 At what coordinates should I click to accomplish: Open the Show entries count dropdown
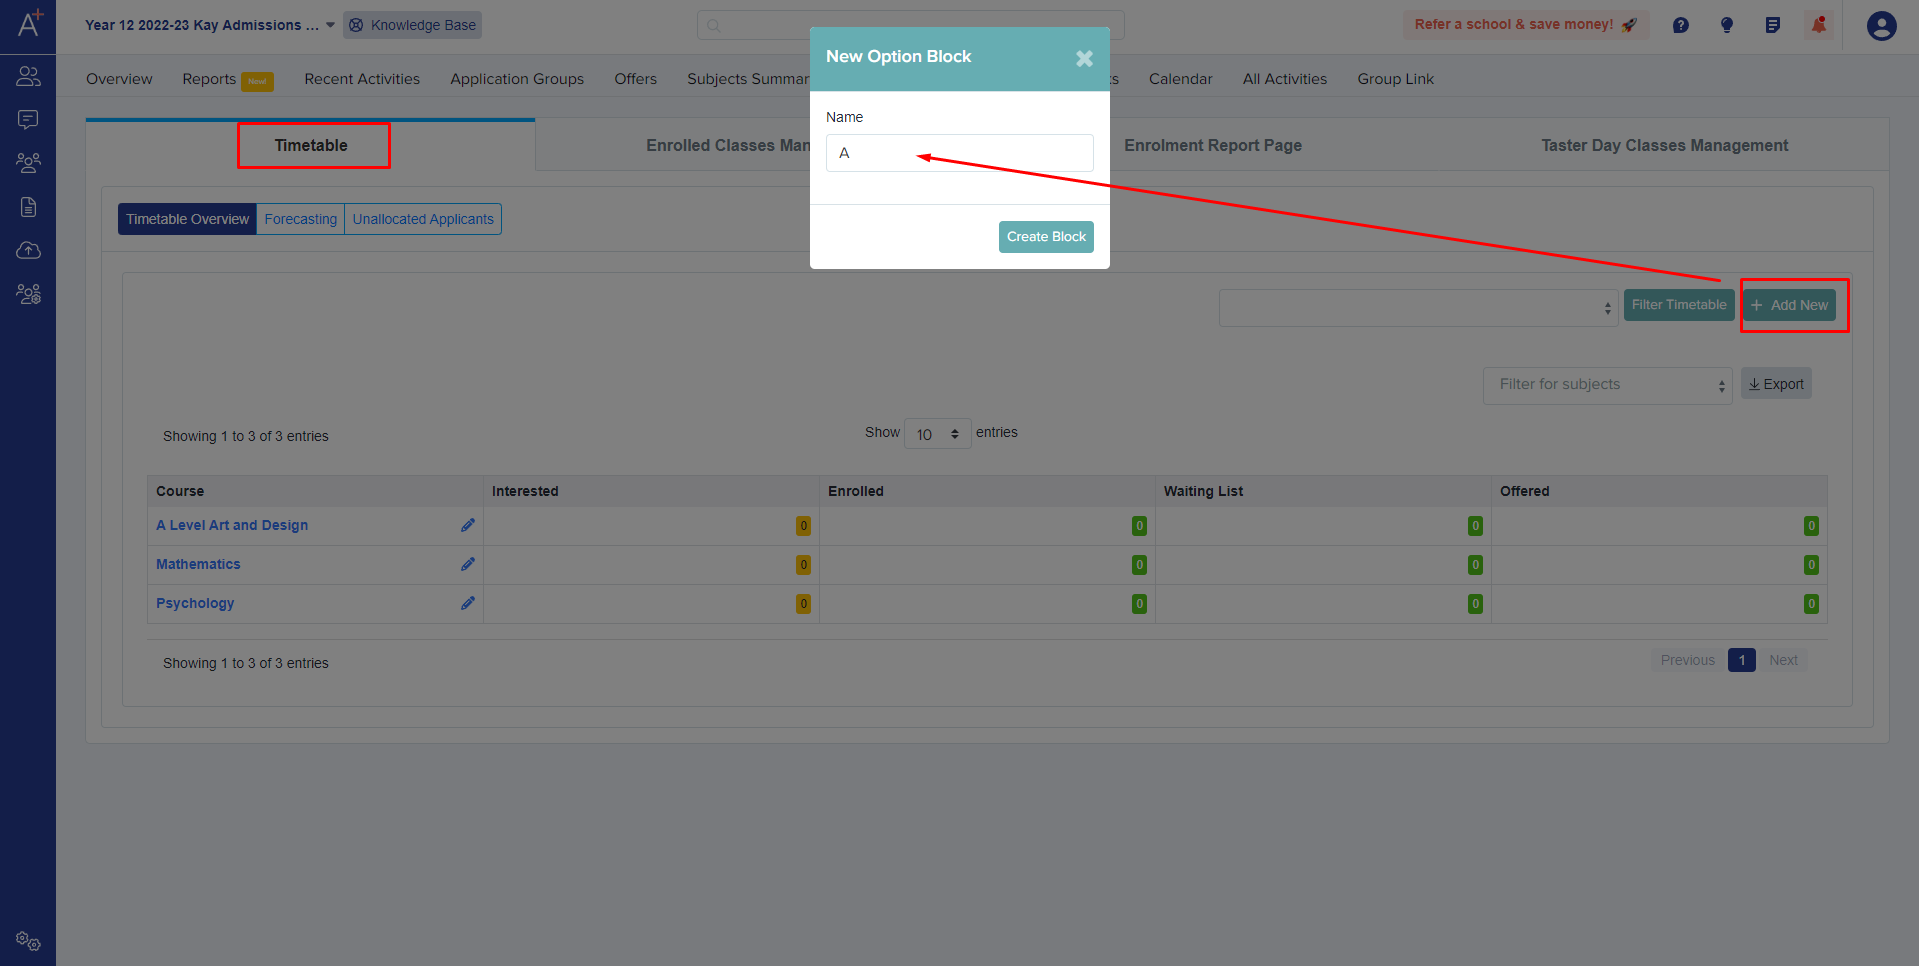937,434
